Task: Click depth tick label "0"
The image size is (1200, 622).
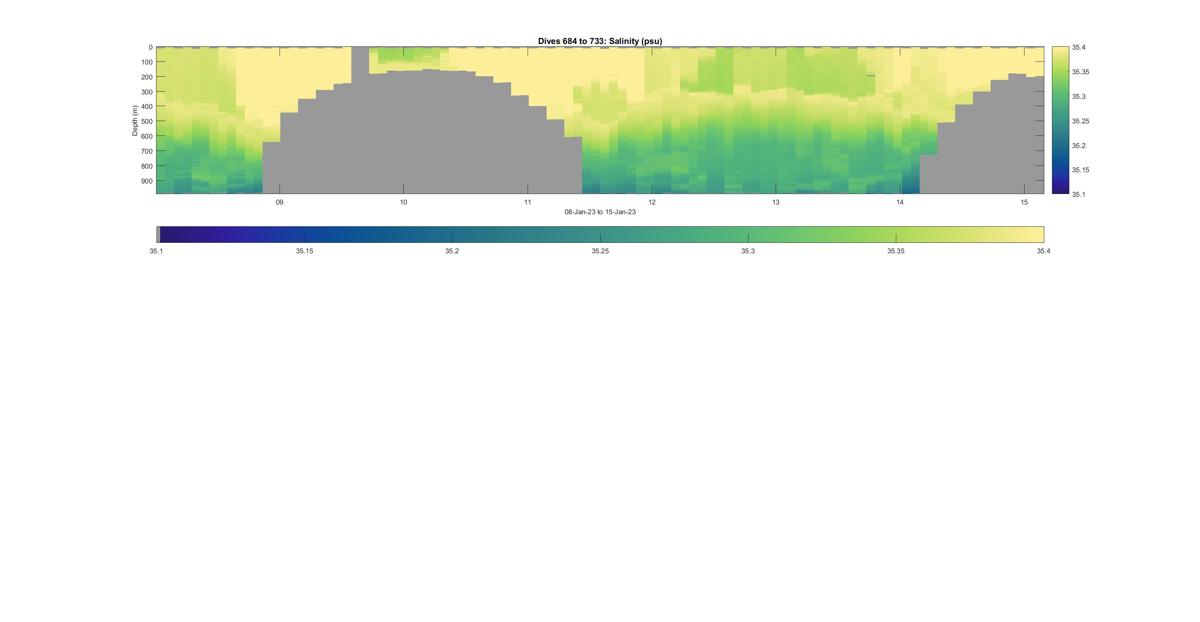Action: (150, 47)
